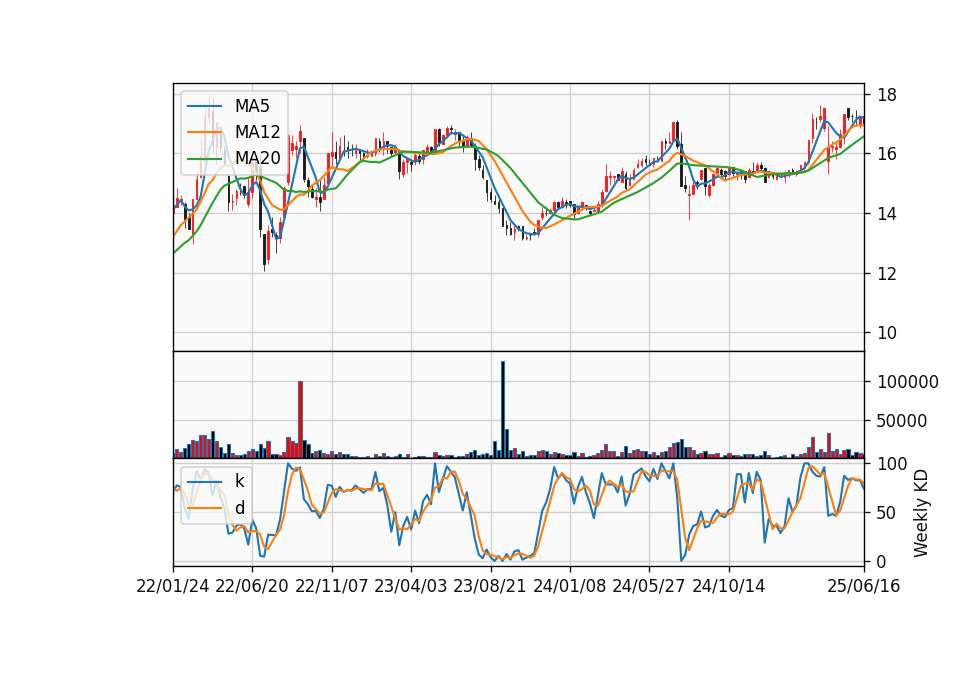This screenshot has width=960, height=690.
Task: Click the Weekly KD axis label
Action: tap(921, 513)
